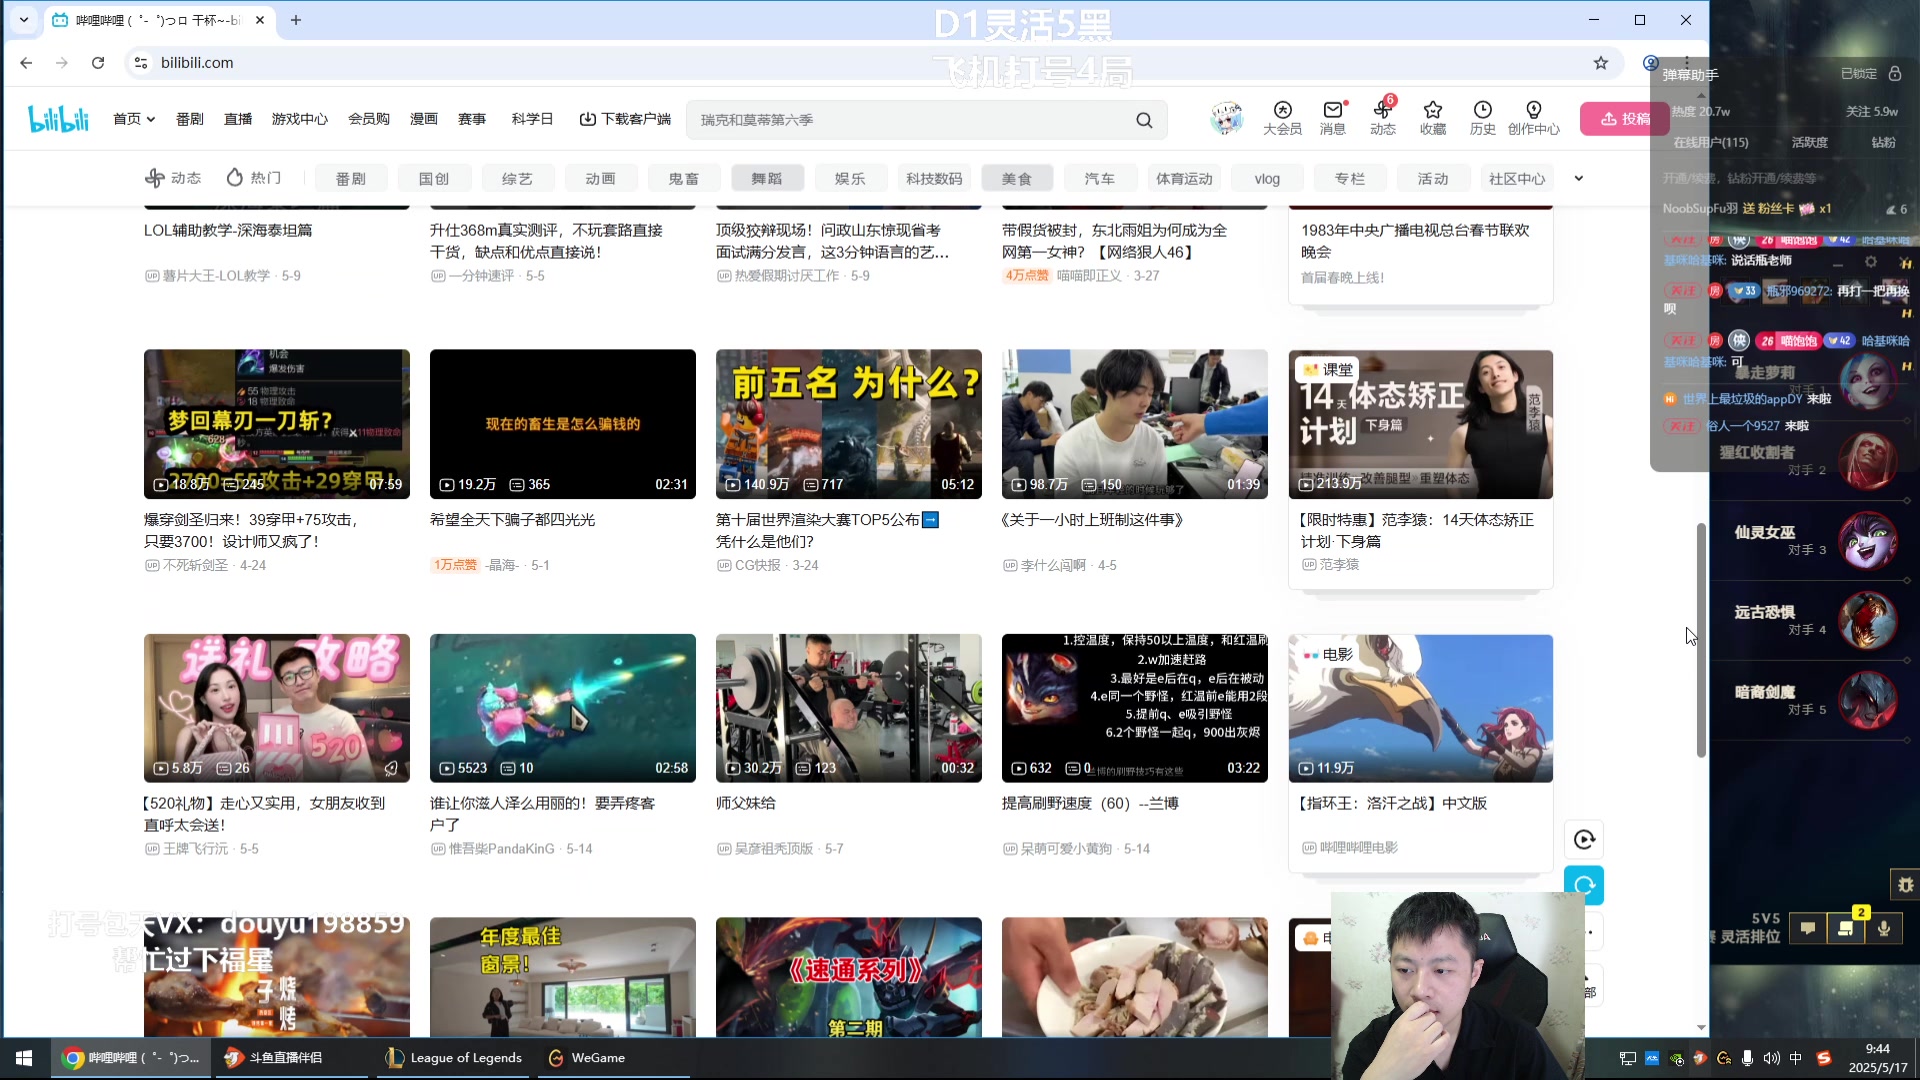Click the bilibili logo
Image resolution: width=1920 pixels, height=1080 pixels.
coord(58,119)
